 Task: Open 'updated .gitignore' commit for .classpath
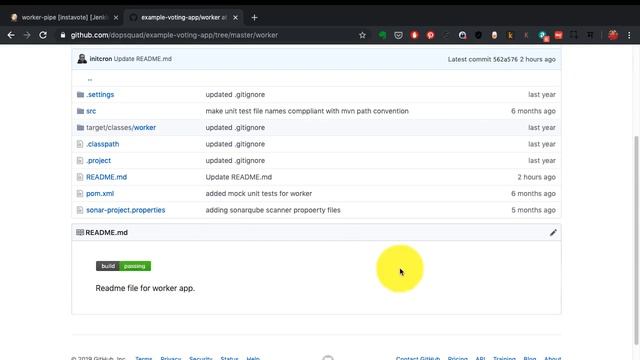[235, 144]
